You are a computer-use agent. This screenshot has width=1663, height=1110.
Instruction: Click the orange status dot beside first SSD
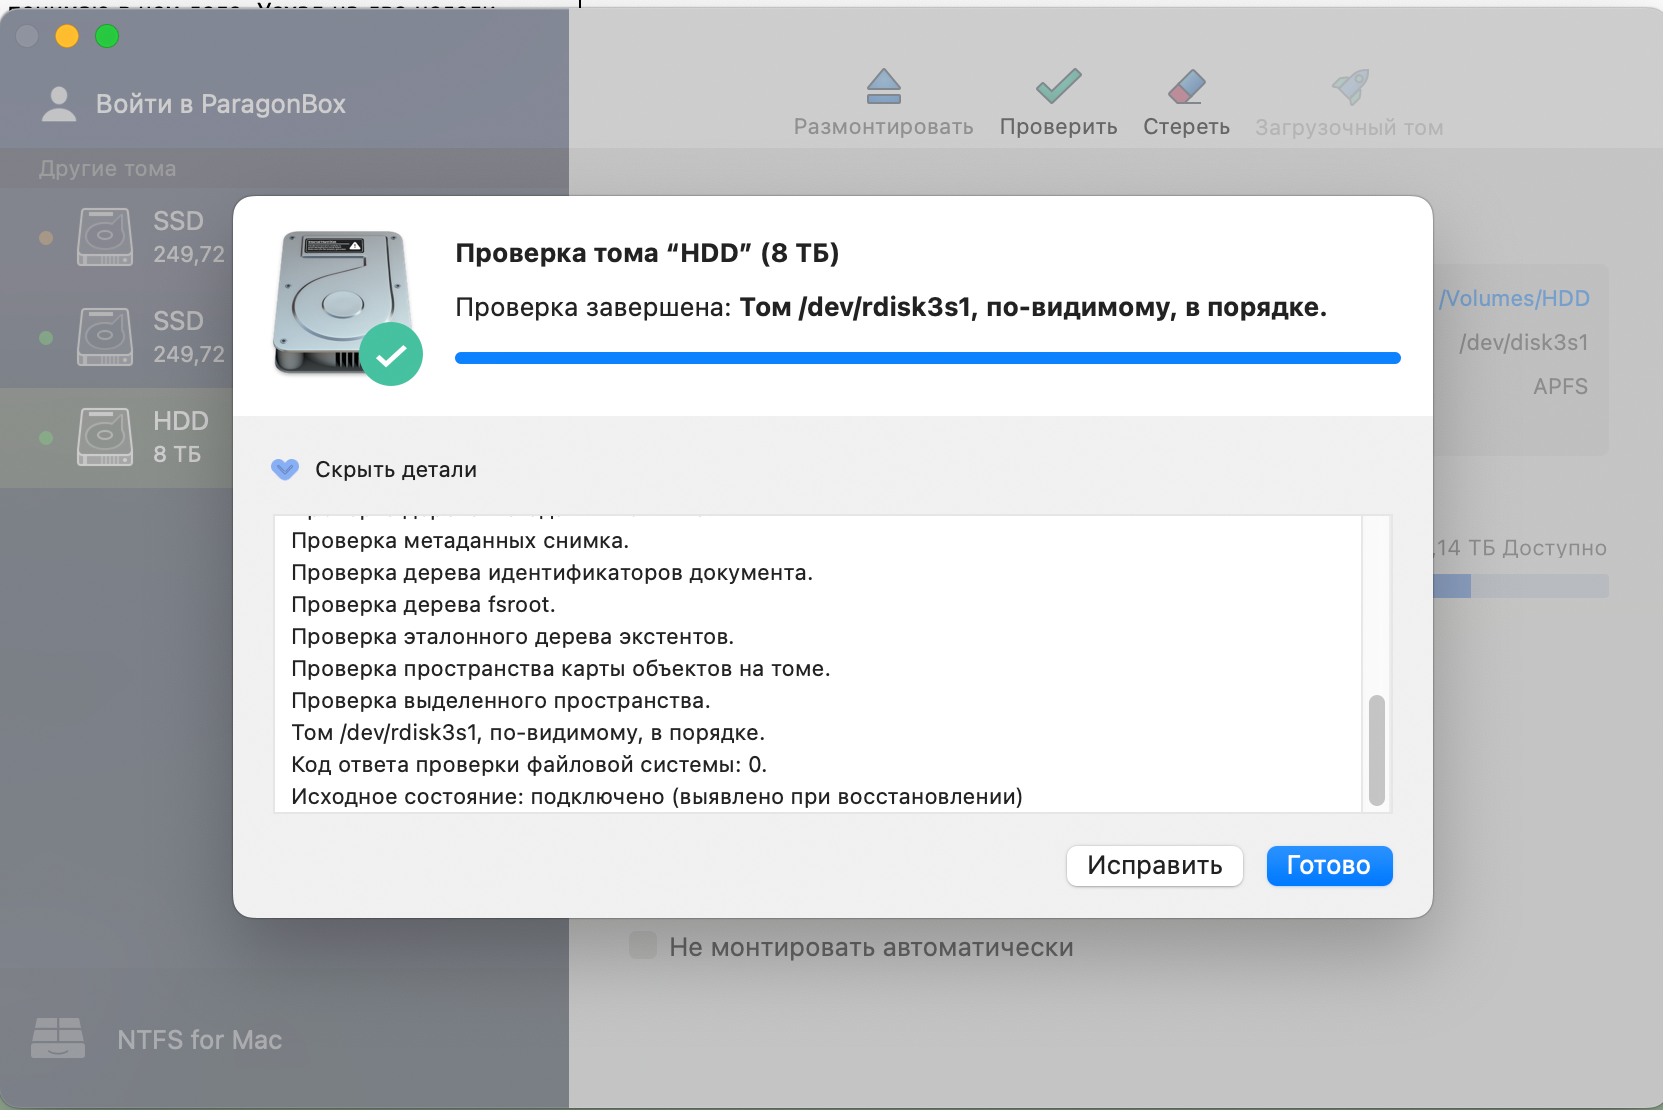(x=46, y=238)
